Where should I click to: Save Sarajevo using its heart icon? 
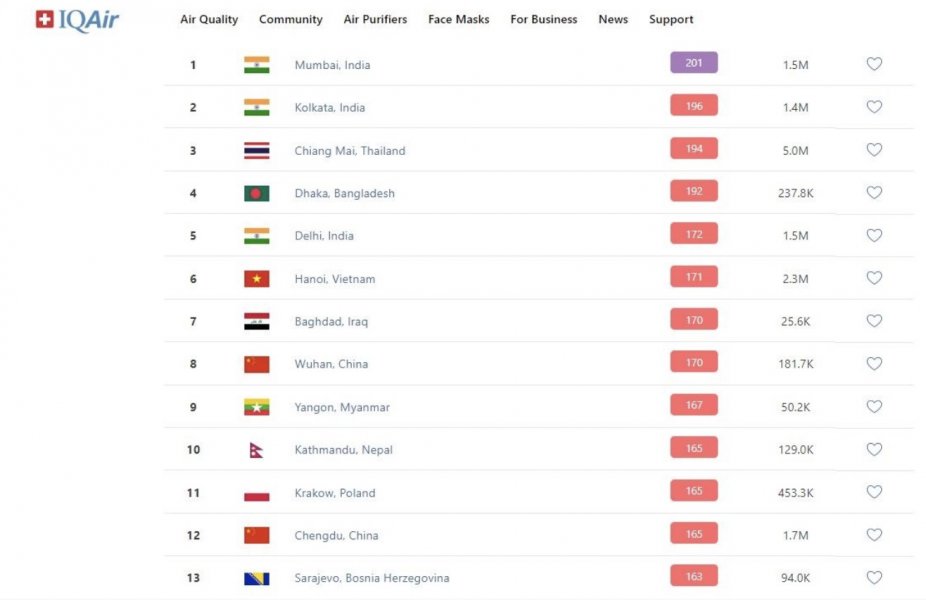tap(874, 578)
